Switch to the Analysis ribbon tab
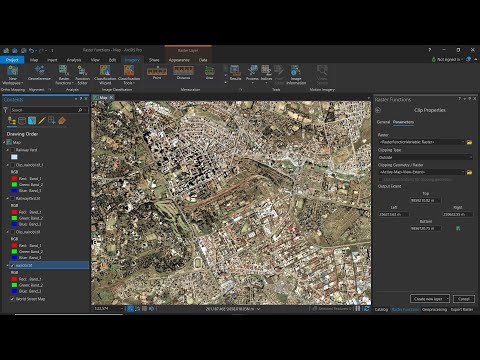 click(x=74, y=60)
